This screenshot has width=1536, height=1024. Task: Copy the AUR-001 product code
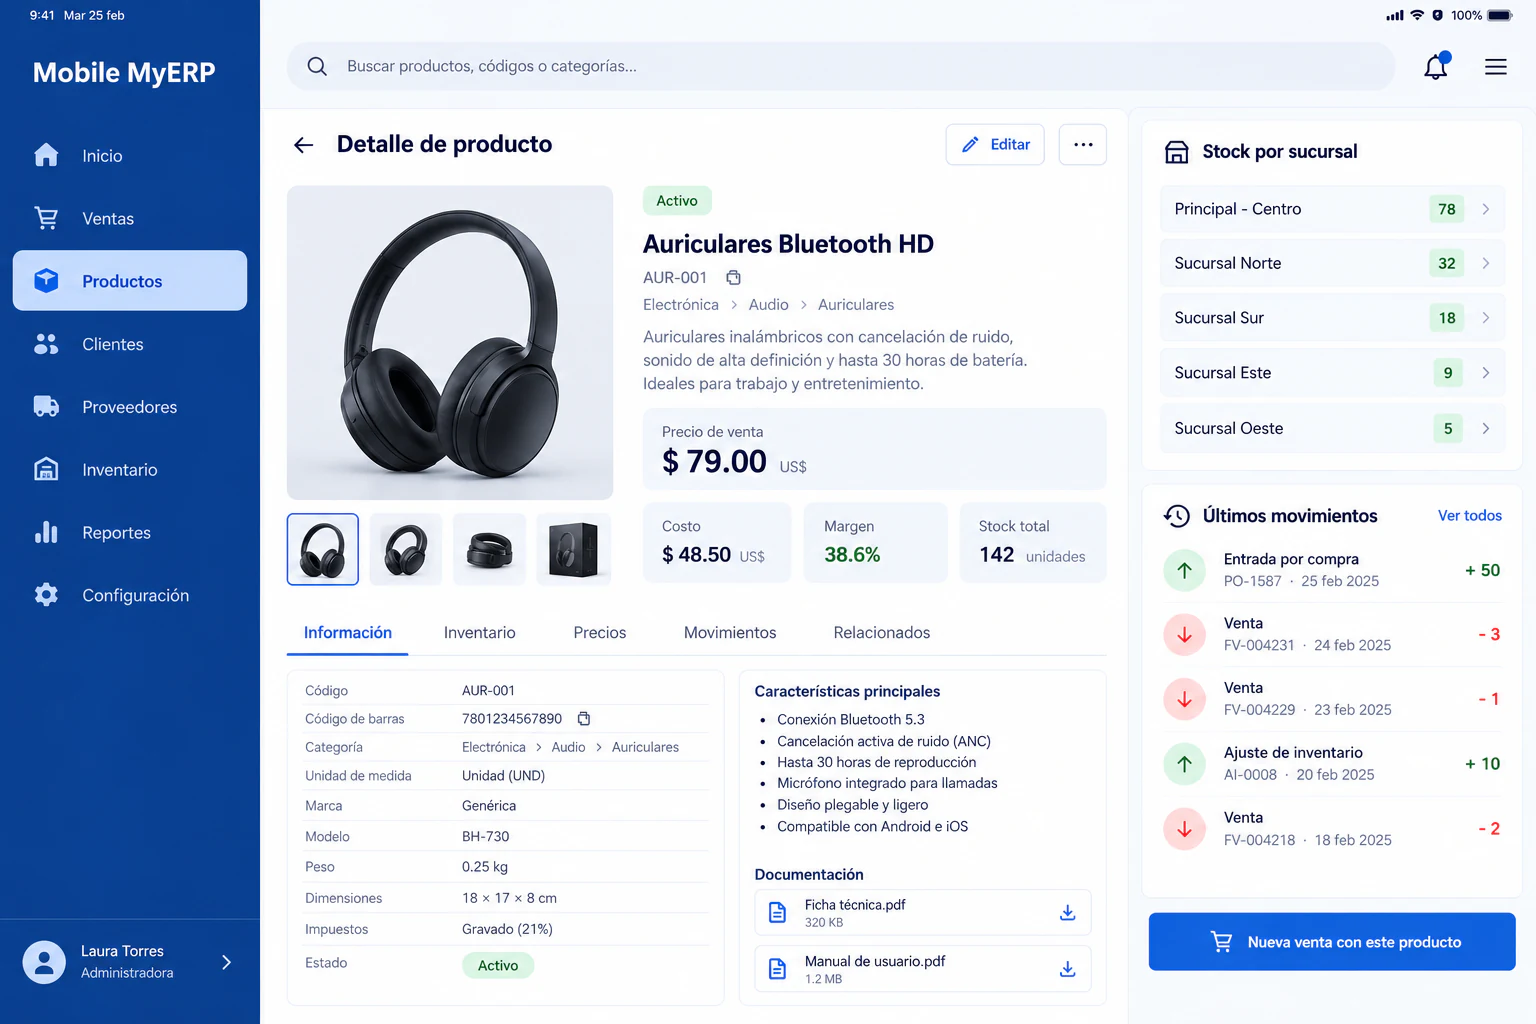[733, 278]
